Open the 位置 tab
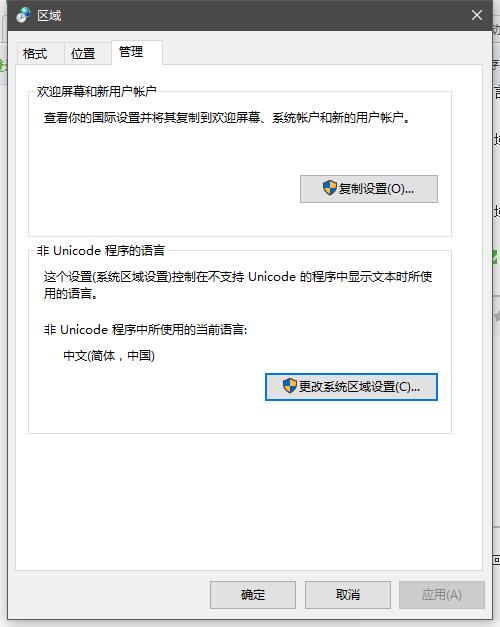The image size is (500, 627). [x=83, y=53]
